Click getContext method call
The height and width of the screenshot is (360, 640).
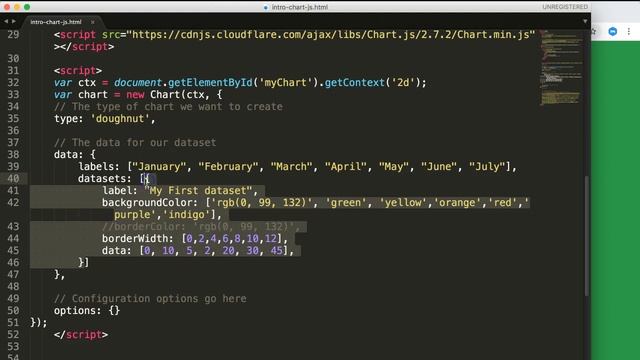(354, 83)
